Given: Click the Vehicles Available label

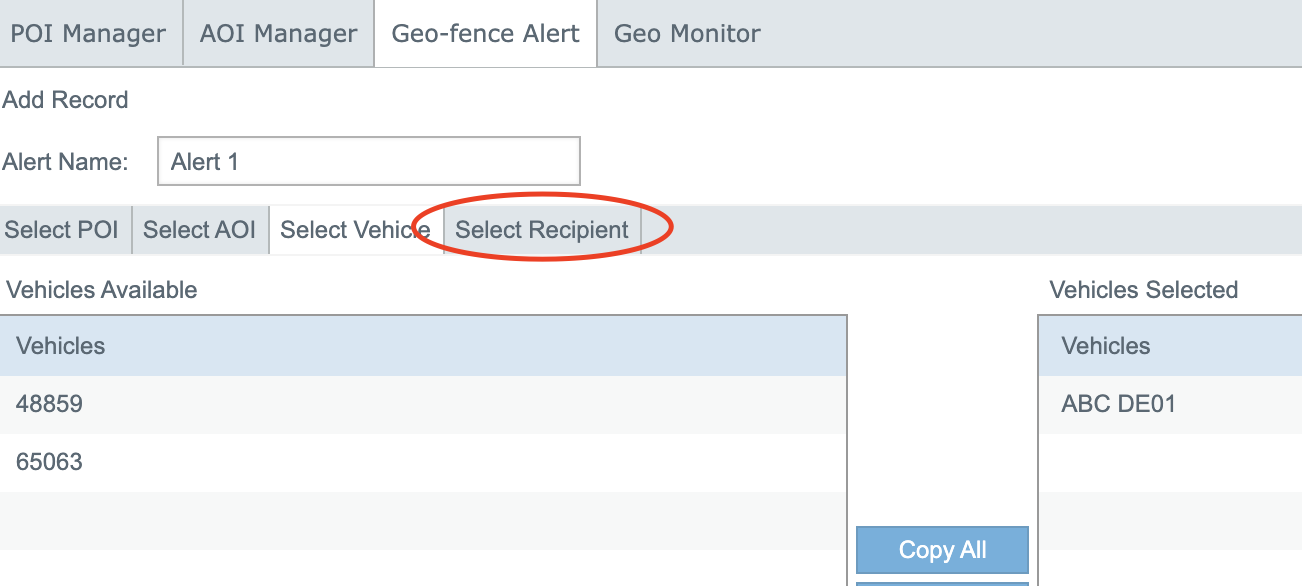Looking at the screenshot, I should [x=101, y=290].
